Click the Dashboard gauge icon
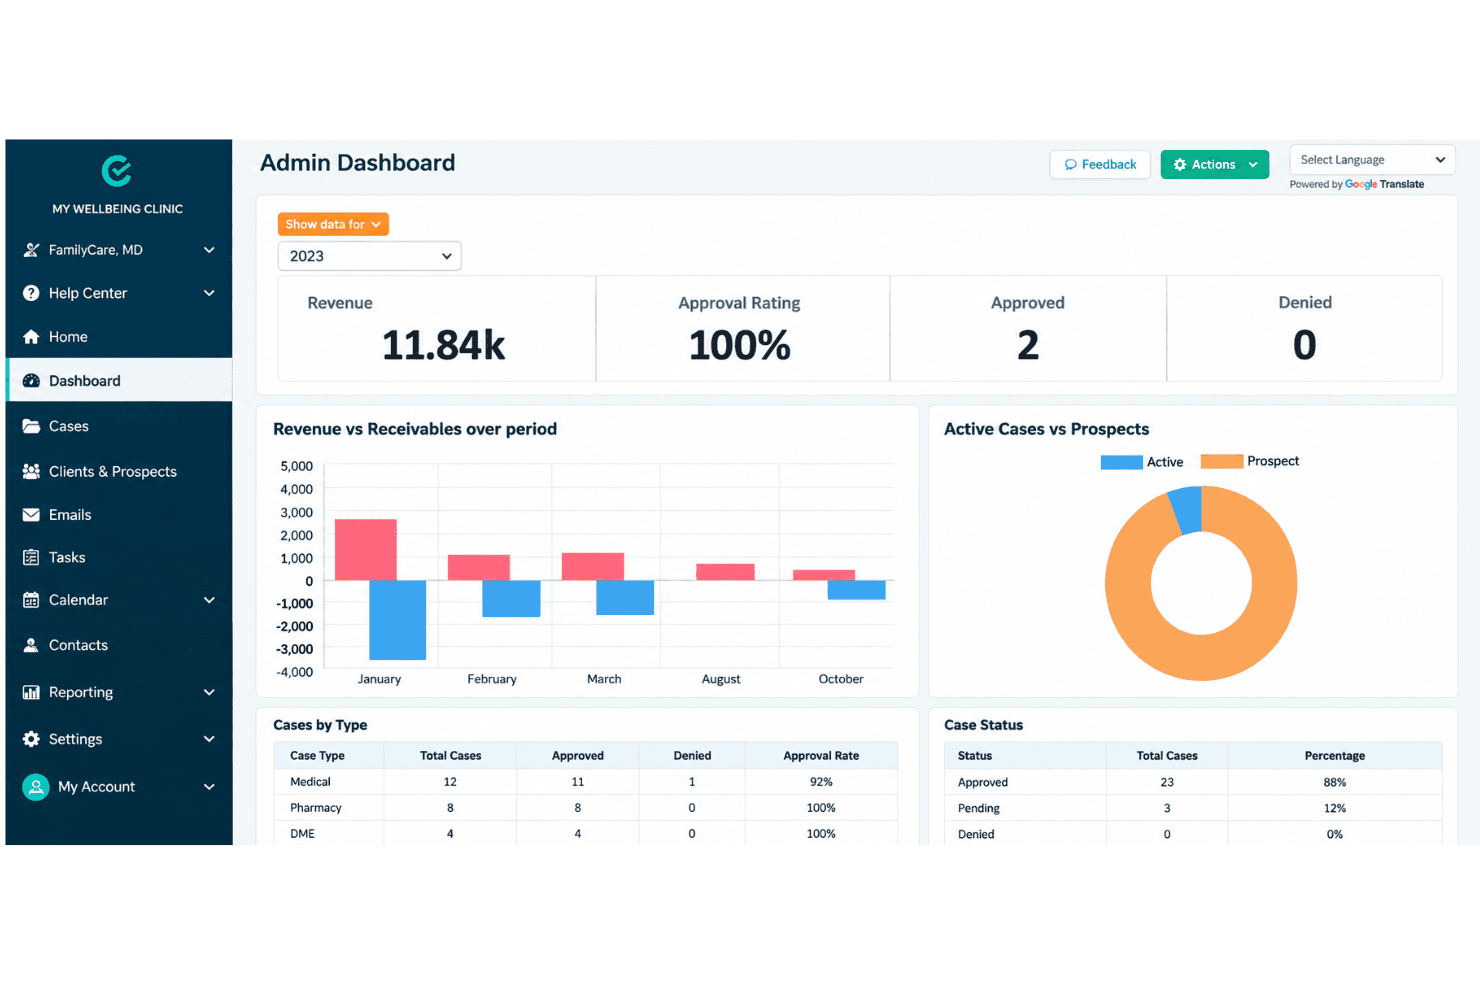Screen dimensions: 1480x987 (31, 381)
